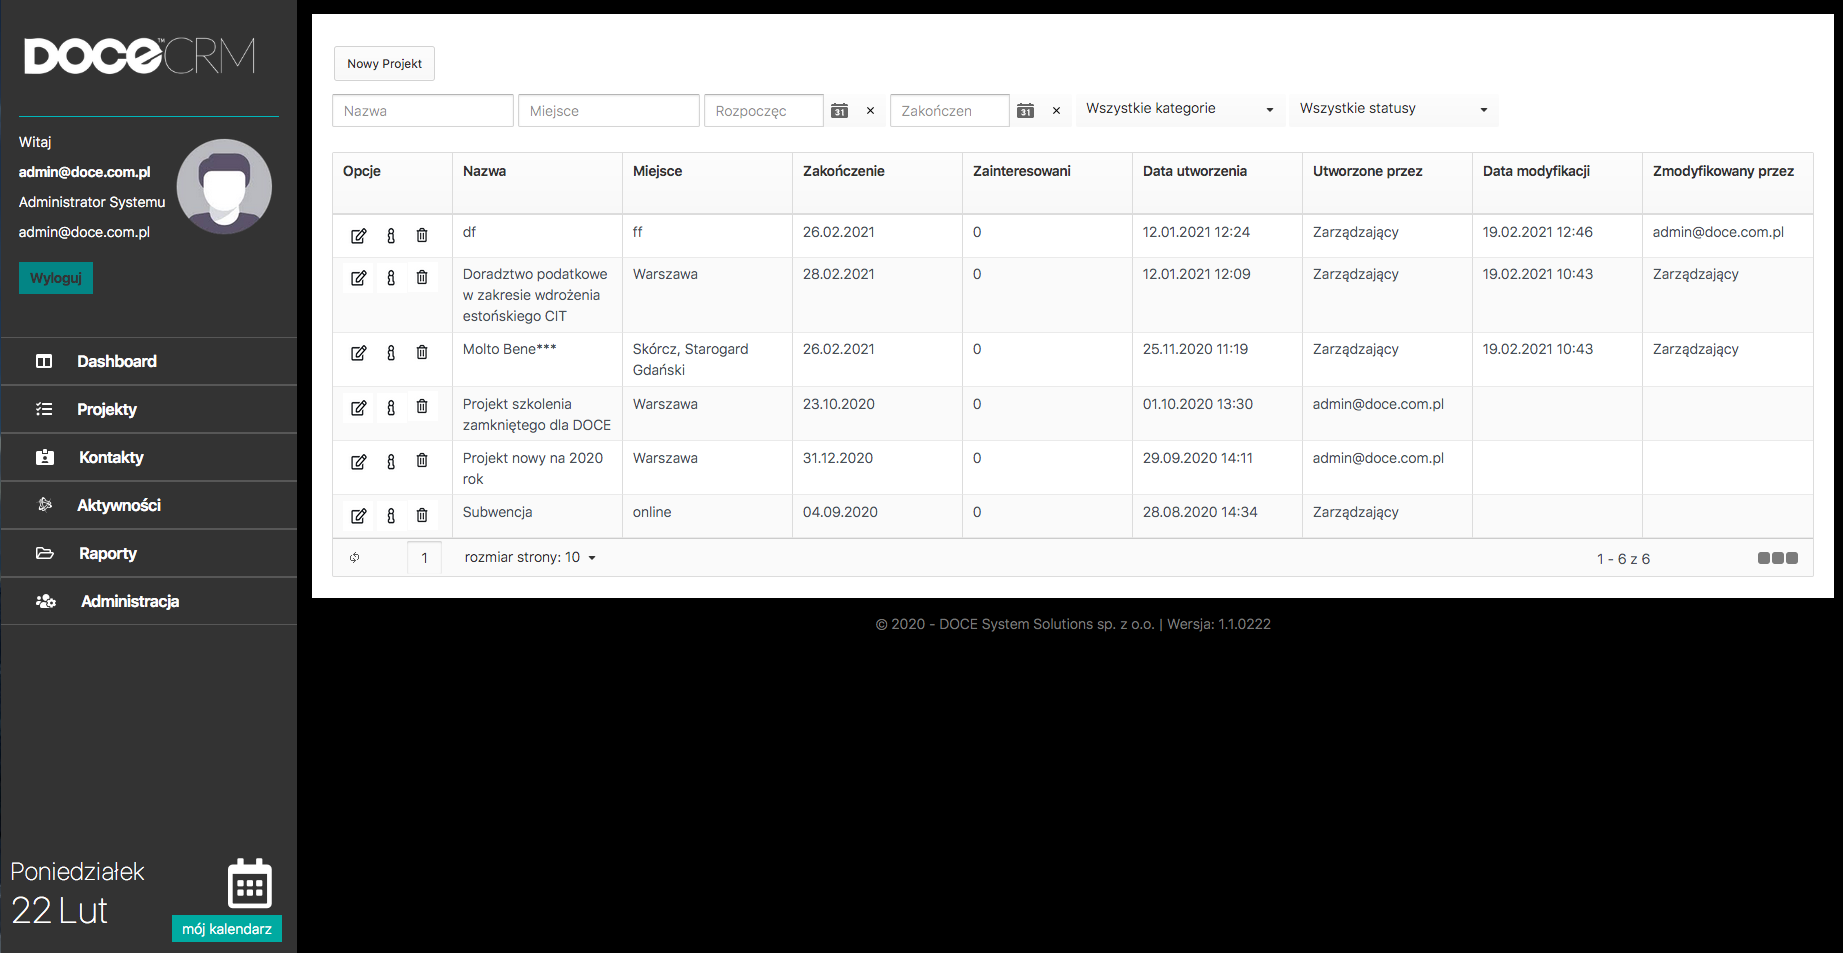
Task: Clear the Rozpoczęcie date filter
Action: (870, 111)
